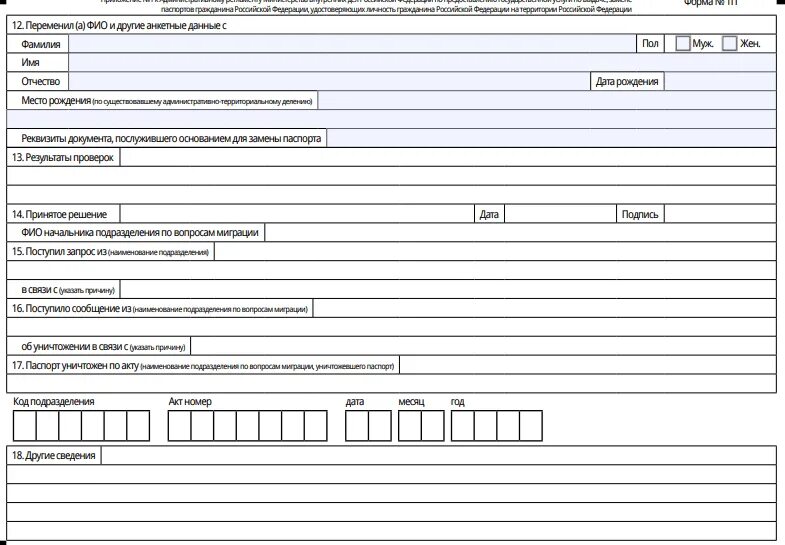The height and width of the screenshot is (545, 785).
Task: Click the Принятое решение input field
Action: (x=297, y=214)
